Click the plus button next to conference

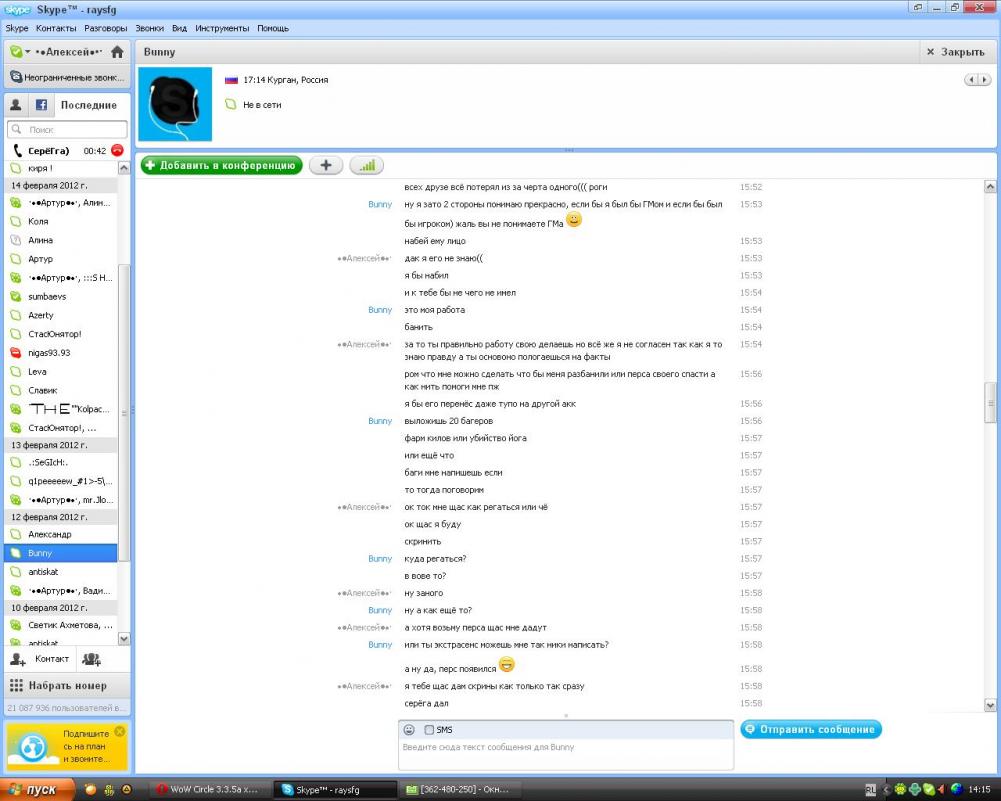pyautogui.click(x=325, y=166)
